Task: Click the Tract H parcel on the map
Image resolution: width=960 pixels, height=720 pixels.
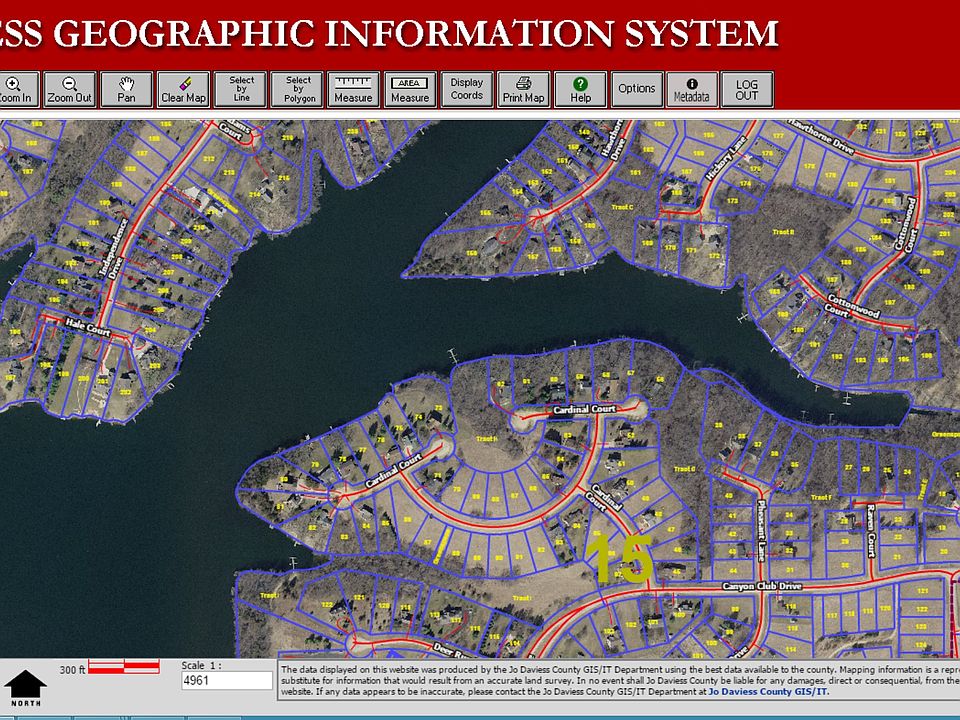Action: 486,438
